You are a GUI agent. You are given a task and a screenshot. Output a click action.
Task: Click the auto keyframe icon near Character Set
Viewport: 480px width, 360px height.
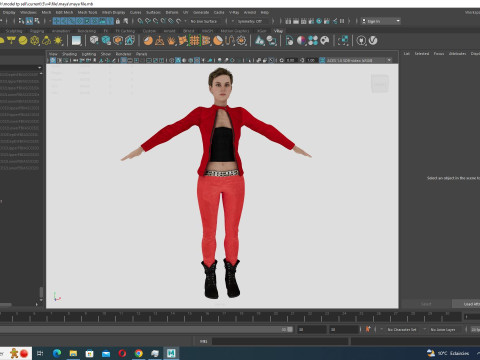(x=368, y=329)
